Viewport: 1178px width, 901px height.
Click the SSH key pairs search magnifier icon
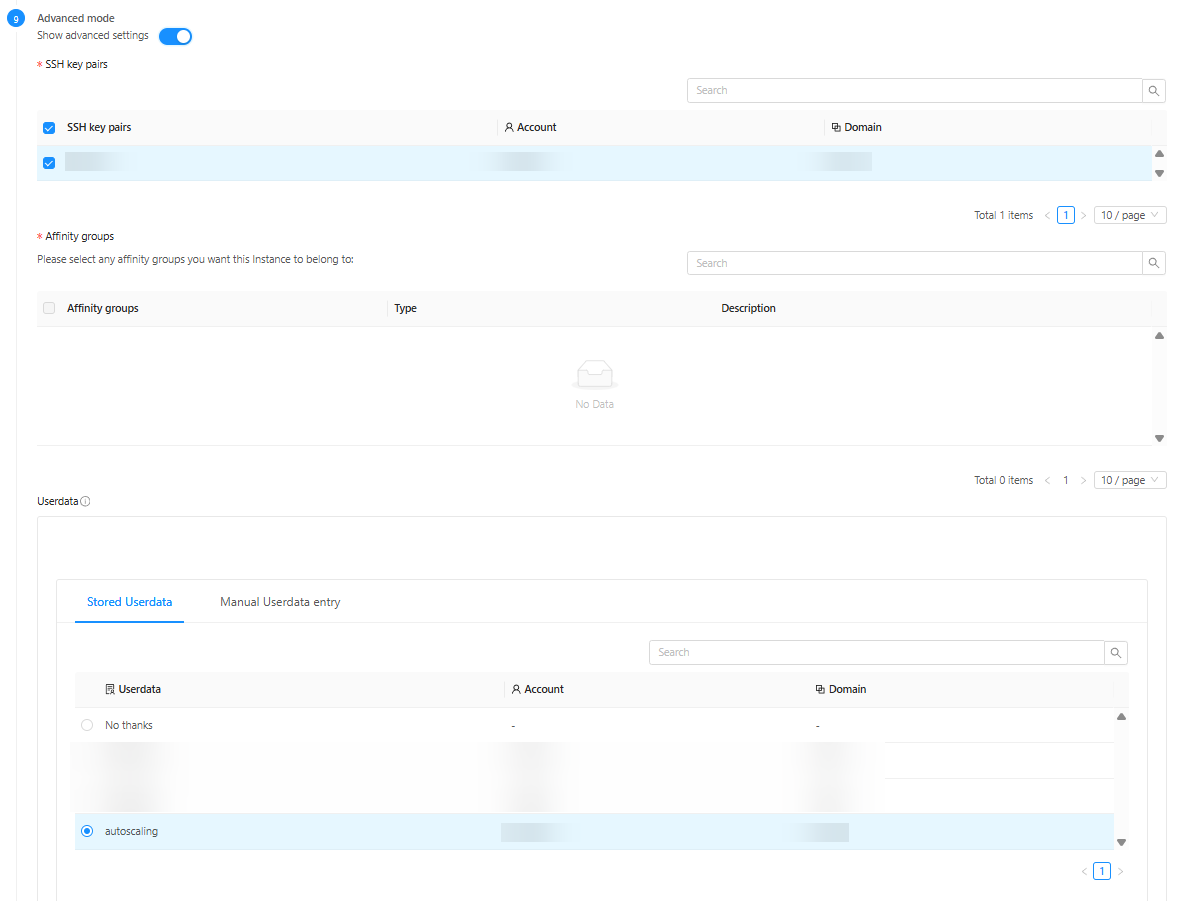coord(1154,91)
